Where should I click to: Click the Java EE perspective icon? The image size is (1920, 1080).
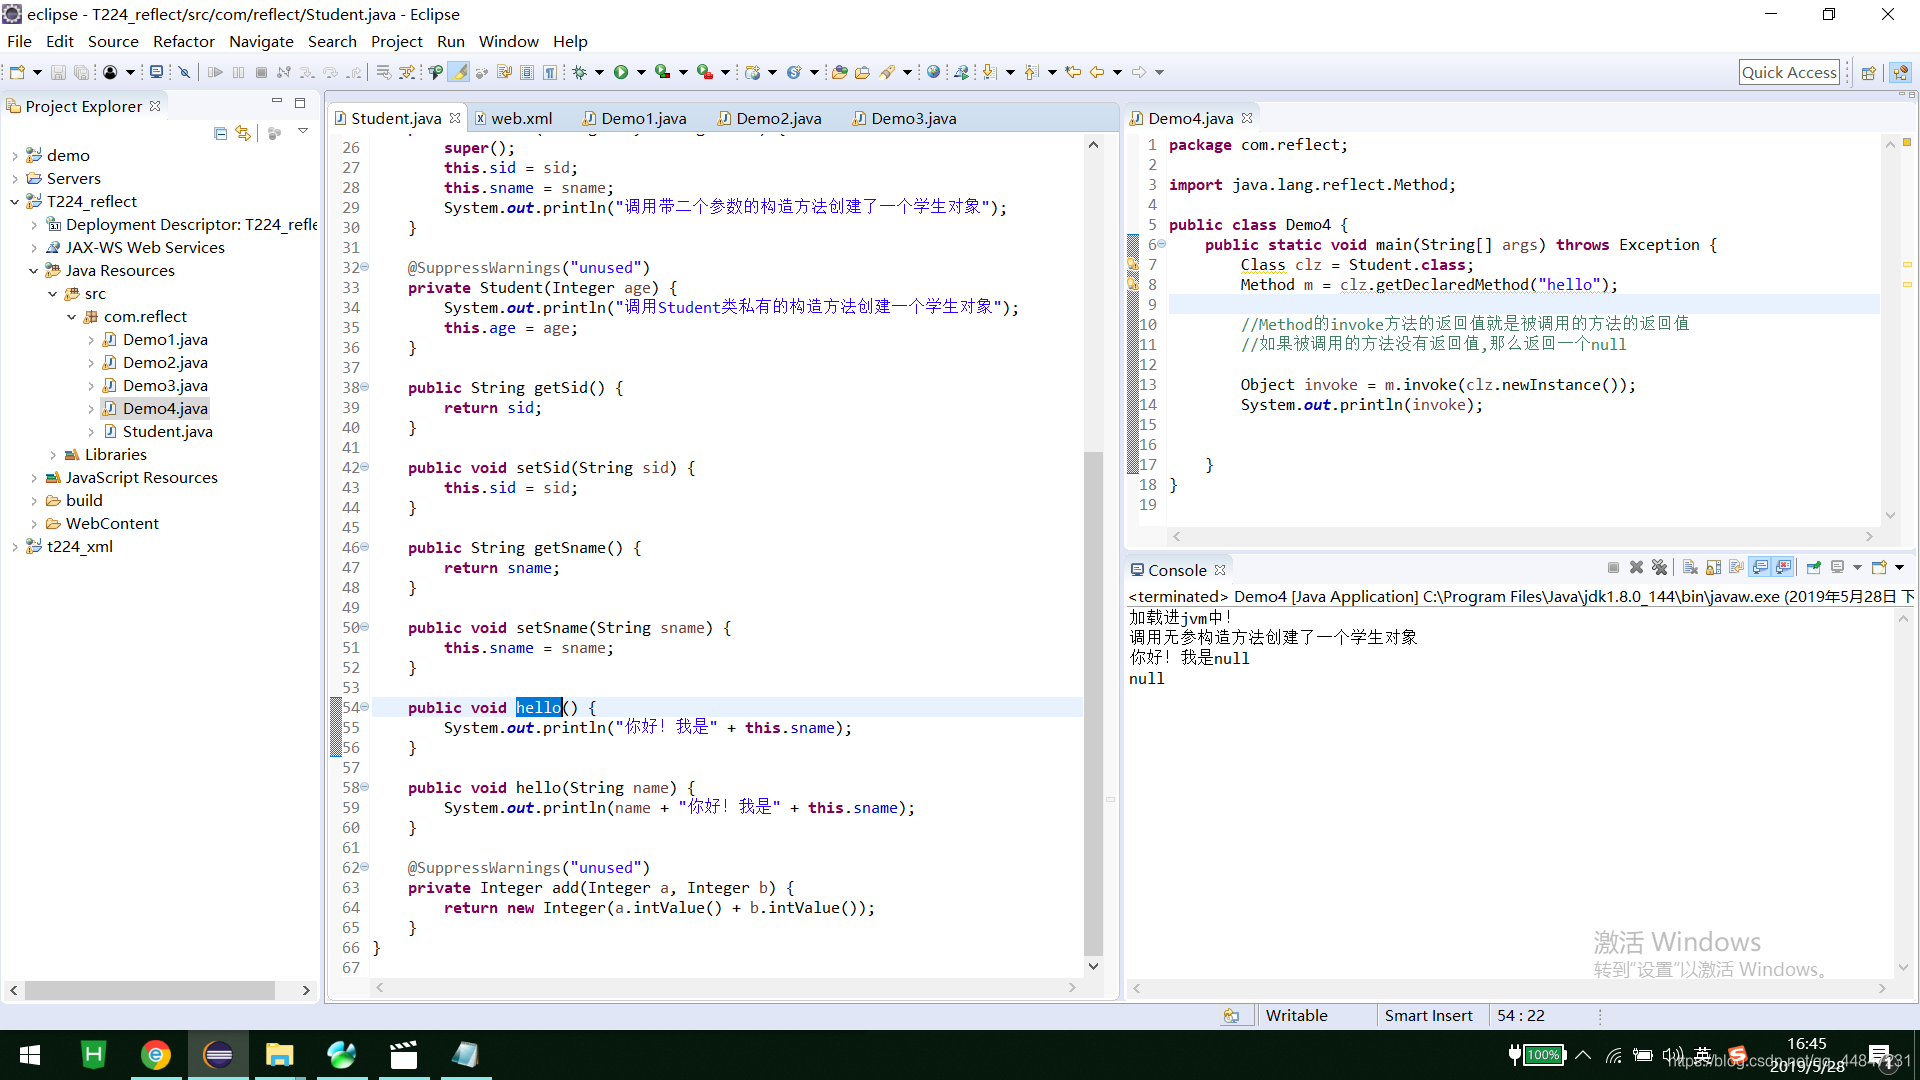1900,72
